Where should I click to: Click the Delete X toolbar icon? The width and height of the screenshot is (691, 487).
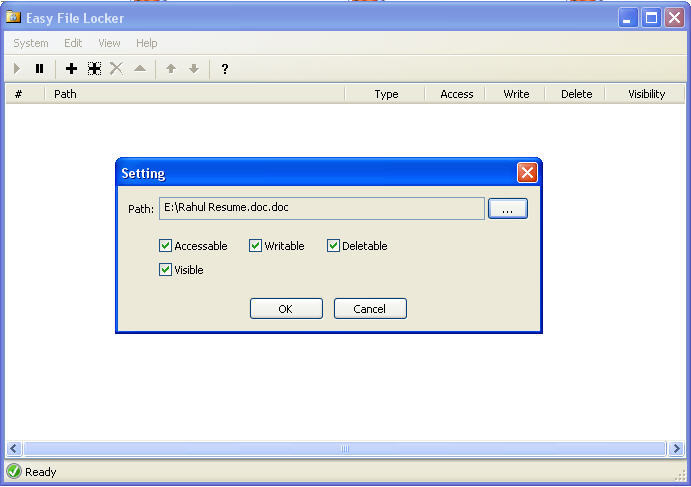click(x=116, y=69)
